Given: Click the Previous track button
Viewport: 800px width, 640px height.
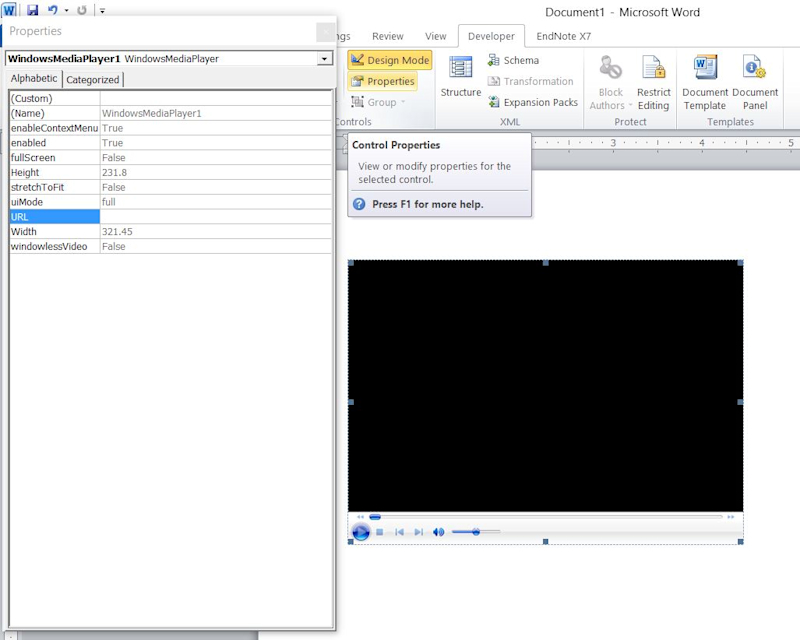Looking at the screenshot, I should 399,532.
